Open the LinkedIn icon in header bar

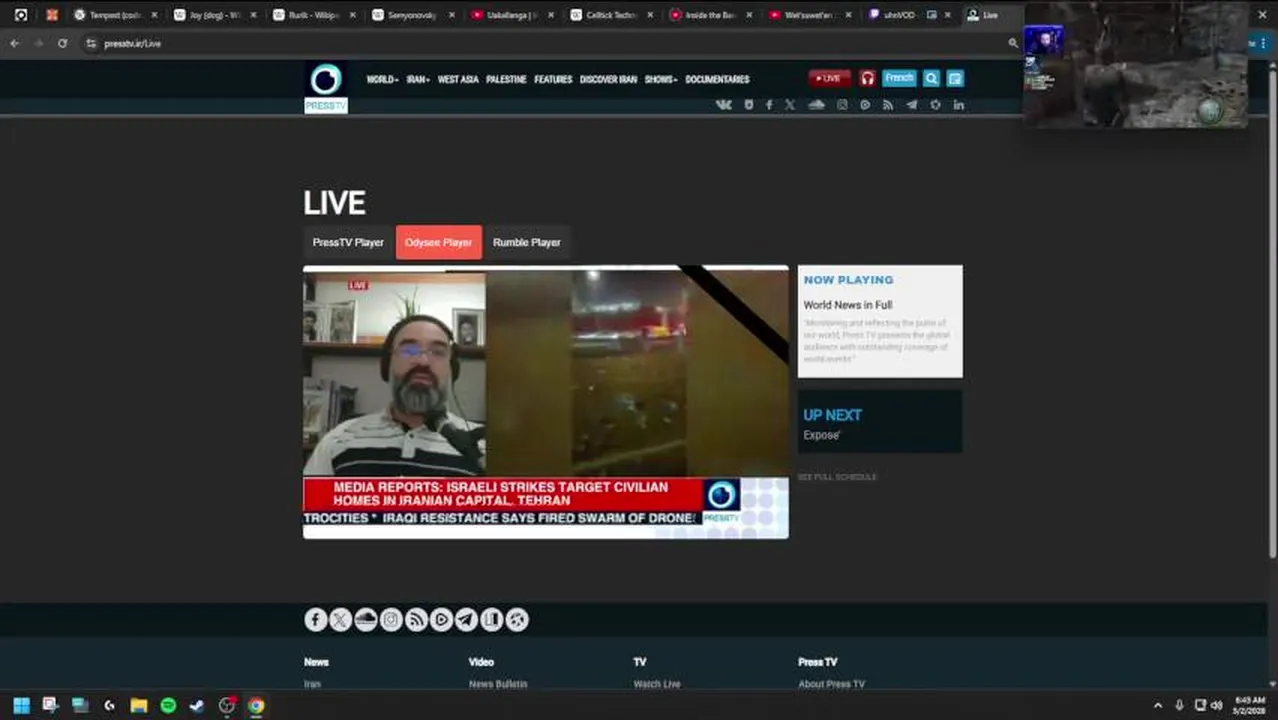[x=958, y=105]
